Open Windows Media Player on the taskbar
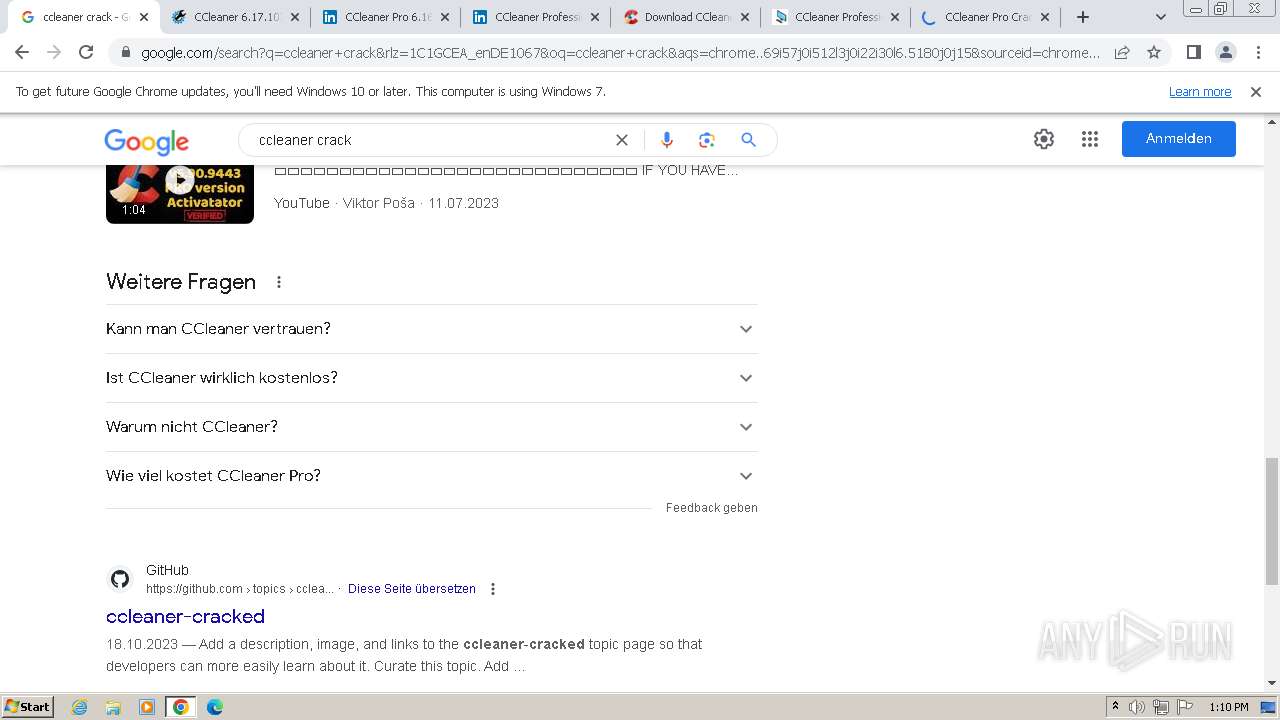 pos(147,707)
